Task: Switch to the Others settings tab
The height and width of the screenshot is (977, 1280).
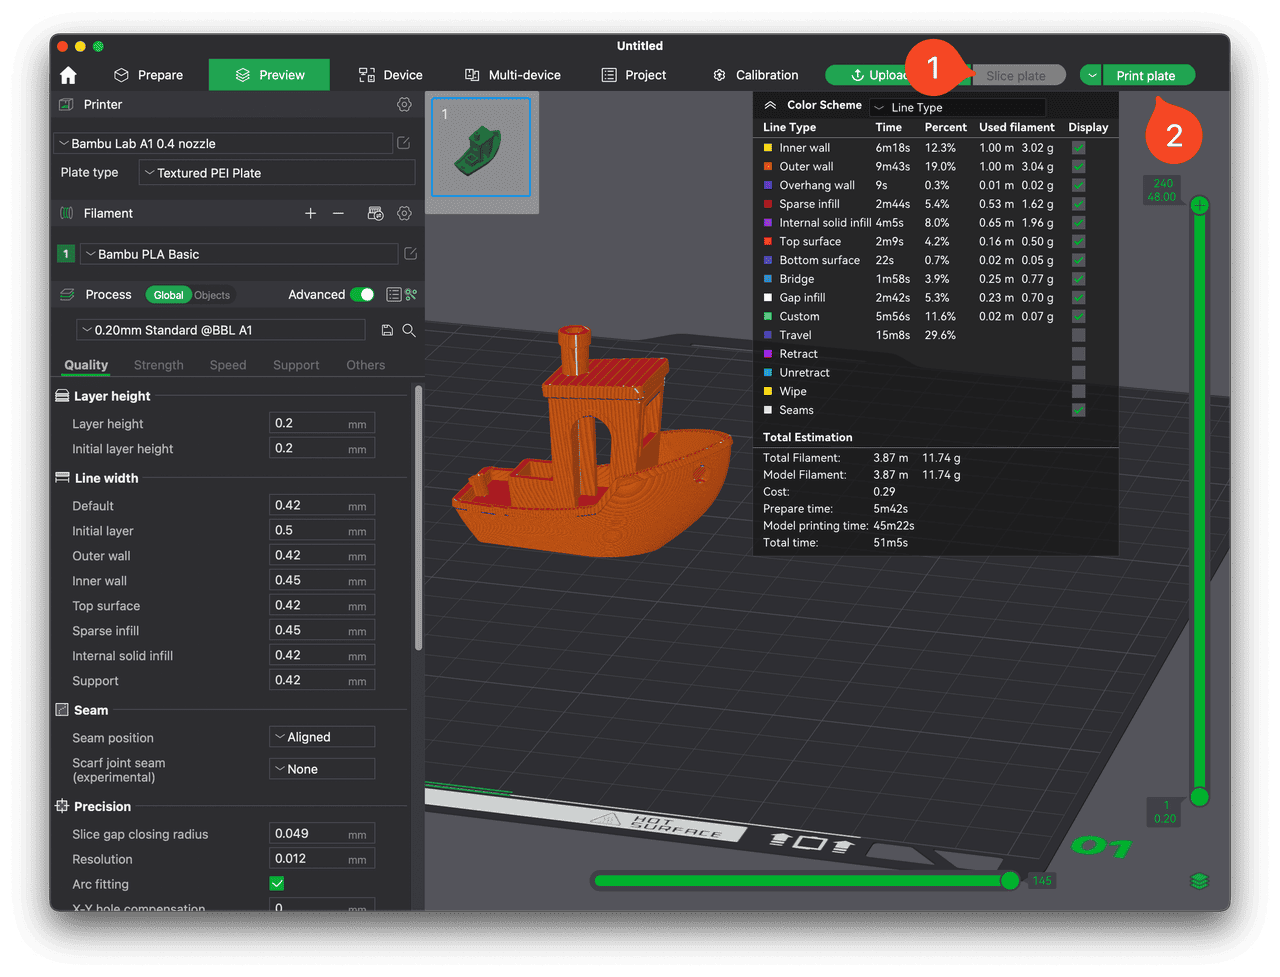Action: click(x=366, y=365)
